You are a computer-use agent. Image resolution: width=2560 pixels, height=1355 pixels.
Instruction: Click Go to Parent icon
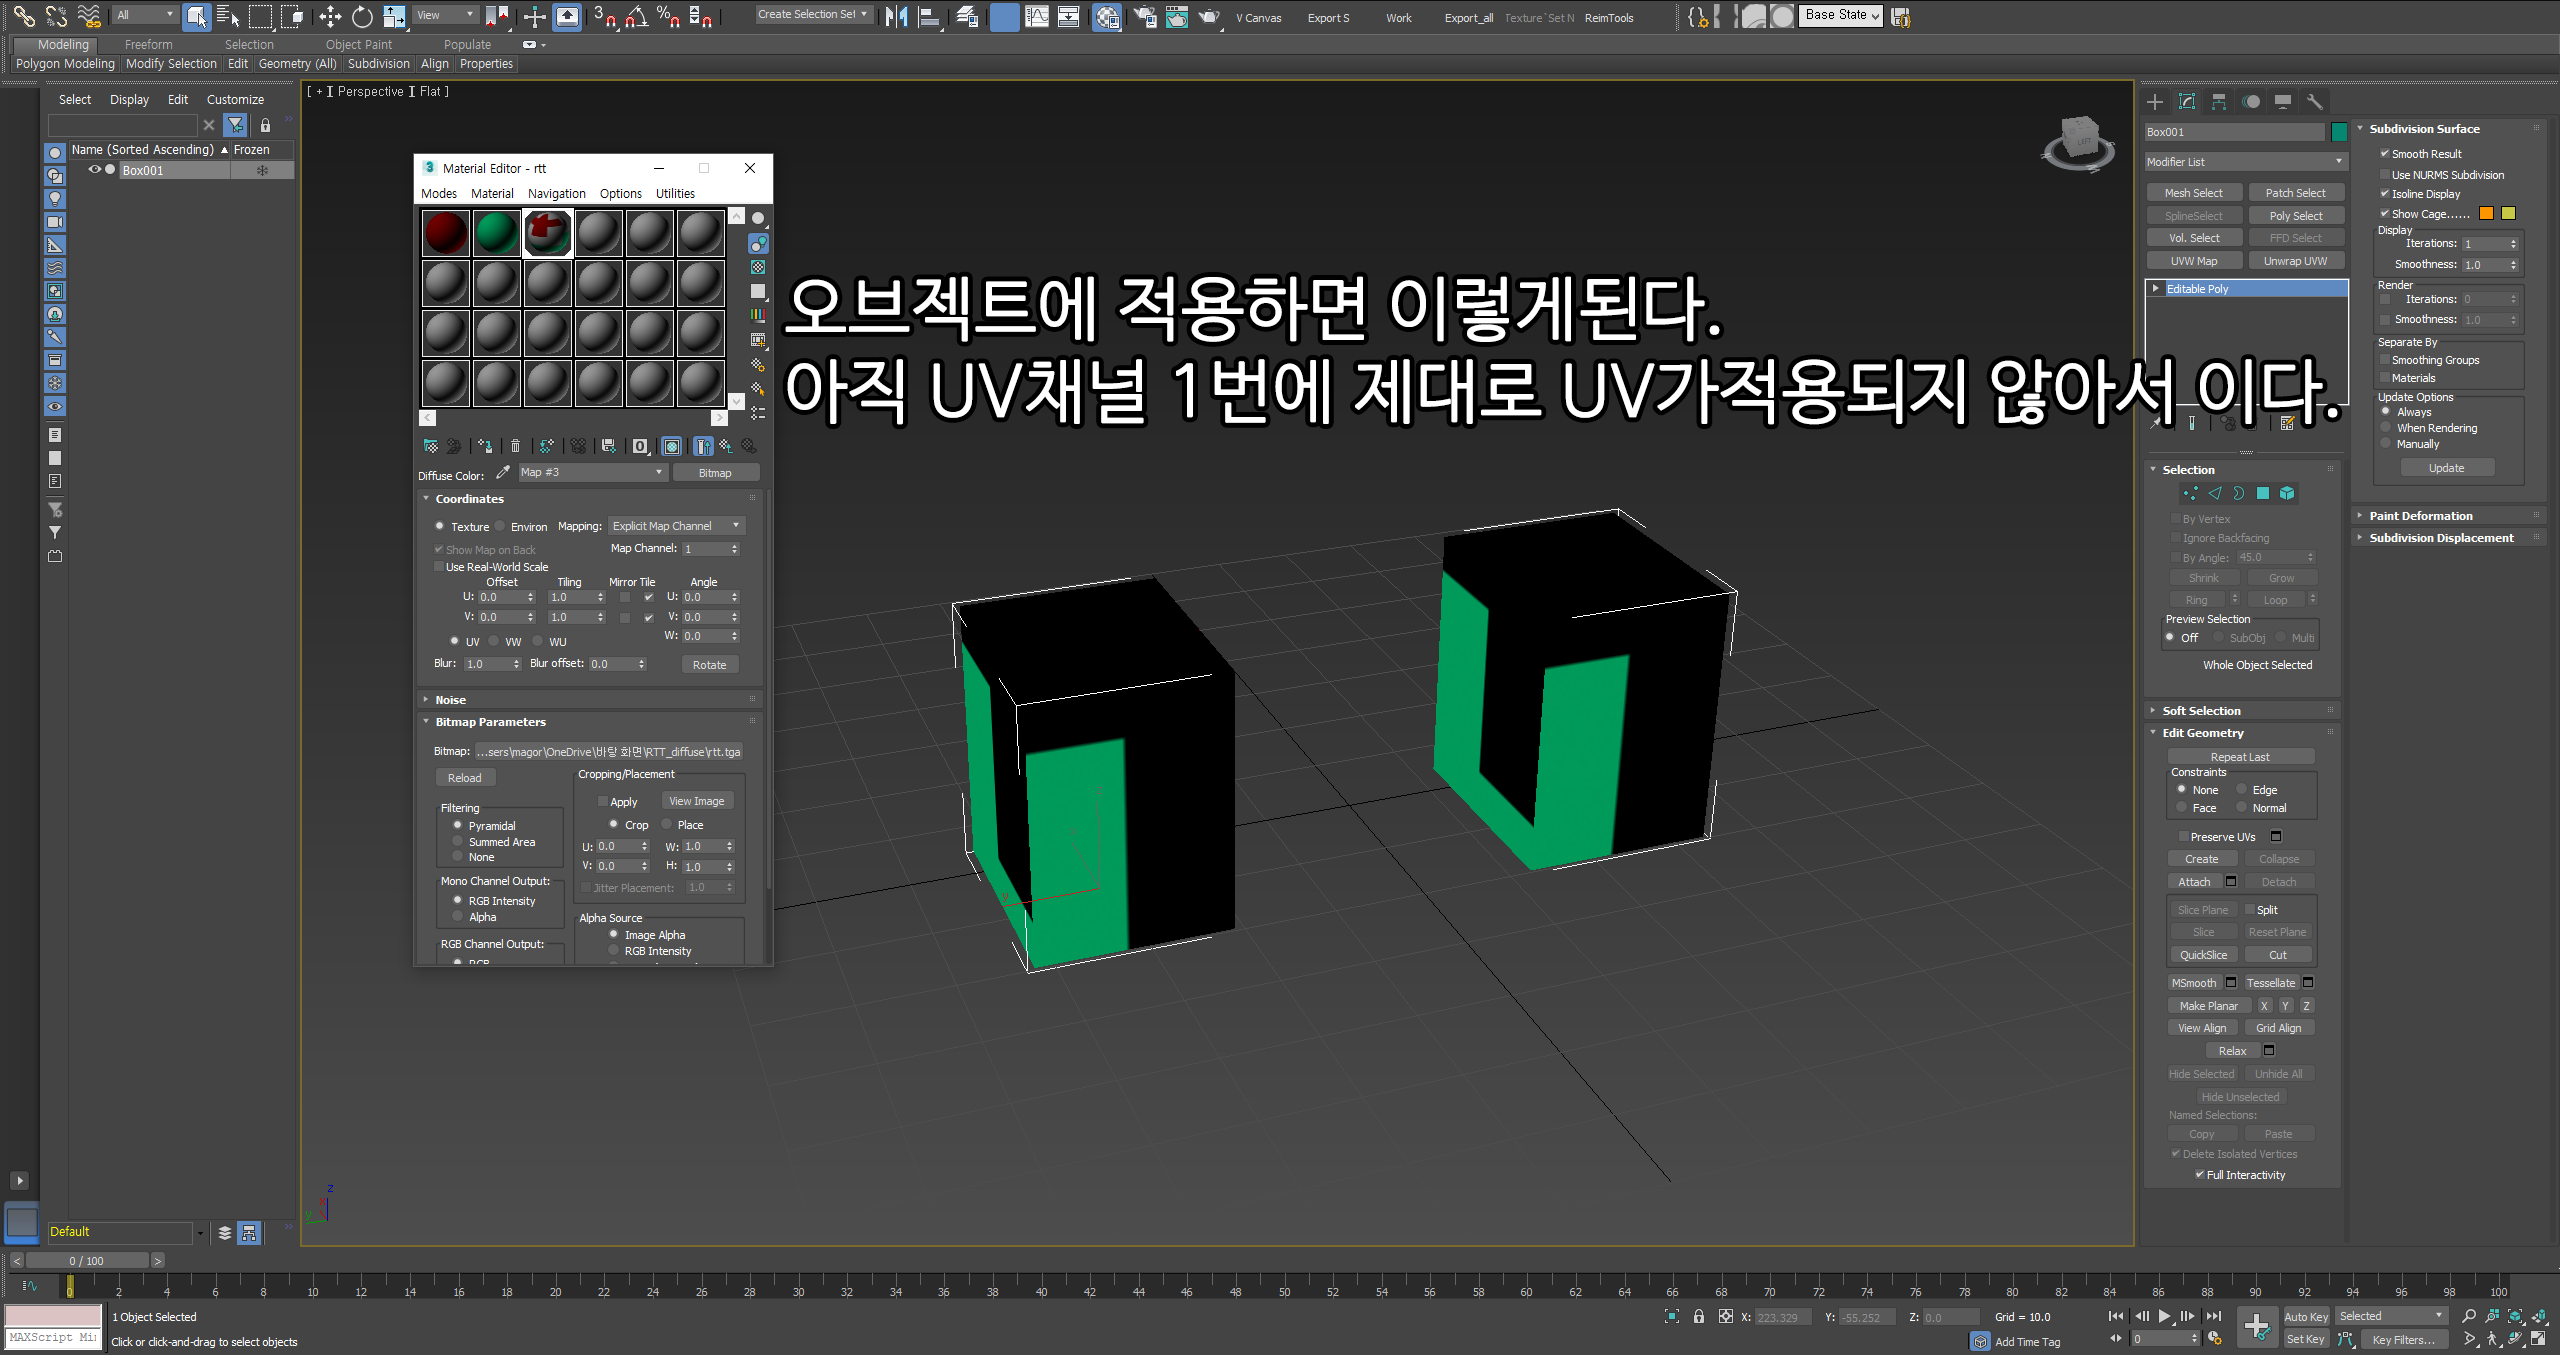tap(726, 446)
